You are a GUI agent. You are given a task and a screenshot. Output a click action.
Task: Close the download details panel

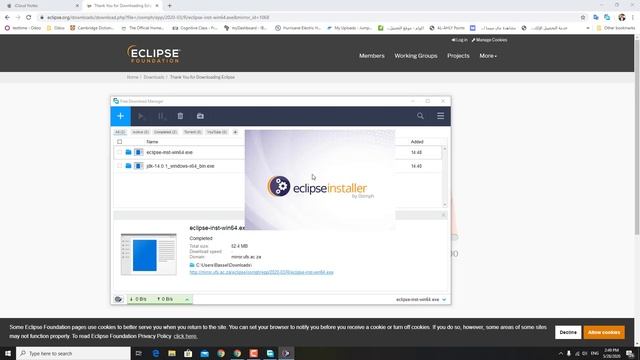coord(443,215)
